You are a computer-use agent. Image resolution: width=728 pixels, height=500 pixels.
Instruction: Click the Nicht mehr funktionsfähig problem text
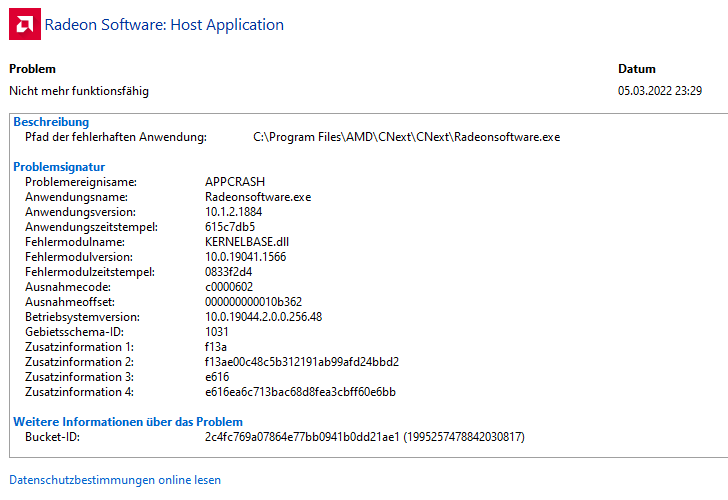tap(79, 91)
